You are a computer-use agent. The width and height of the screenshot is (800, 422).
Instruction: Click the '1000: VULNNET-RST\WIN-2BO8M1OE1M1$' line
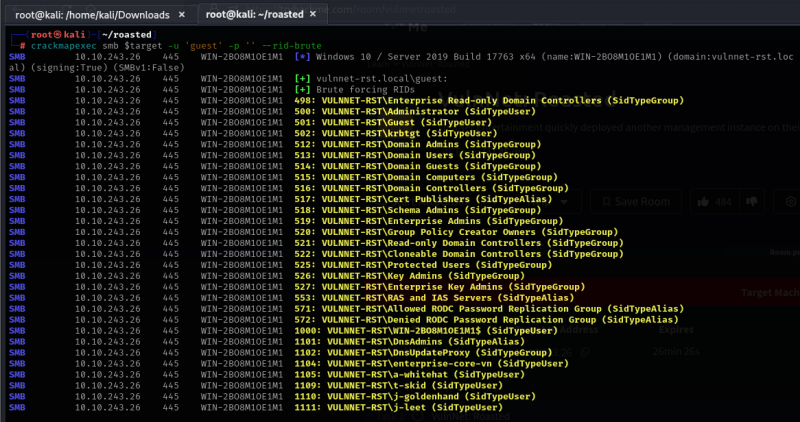pos(426,331)
